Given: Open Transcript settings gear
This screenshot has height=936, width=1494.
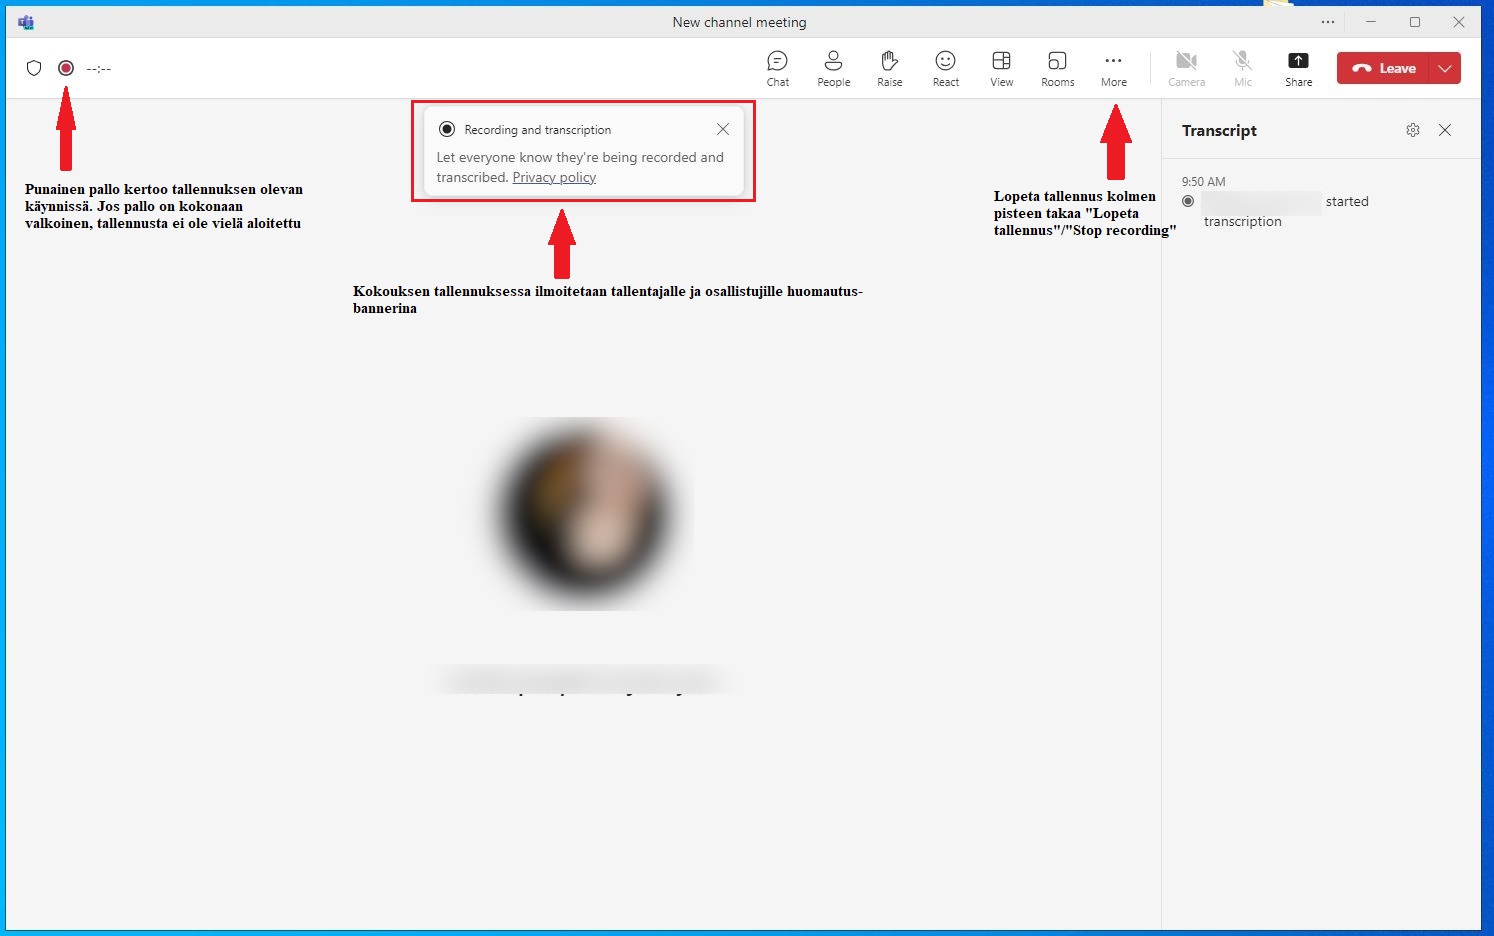Looking at the screenshot, I should (x=1412, y=130).
